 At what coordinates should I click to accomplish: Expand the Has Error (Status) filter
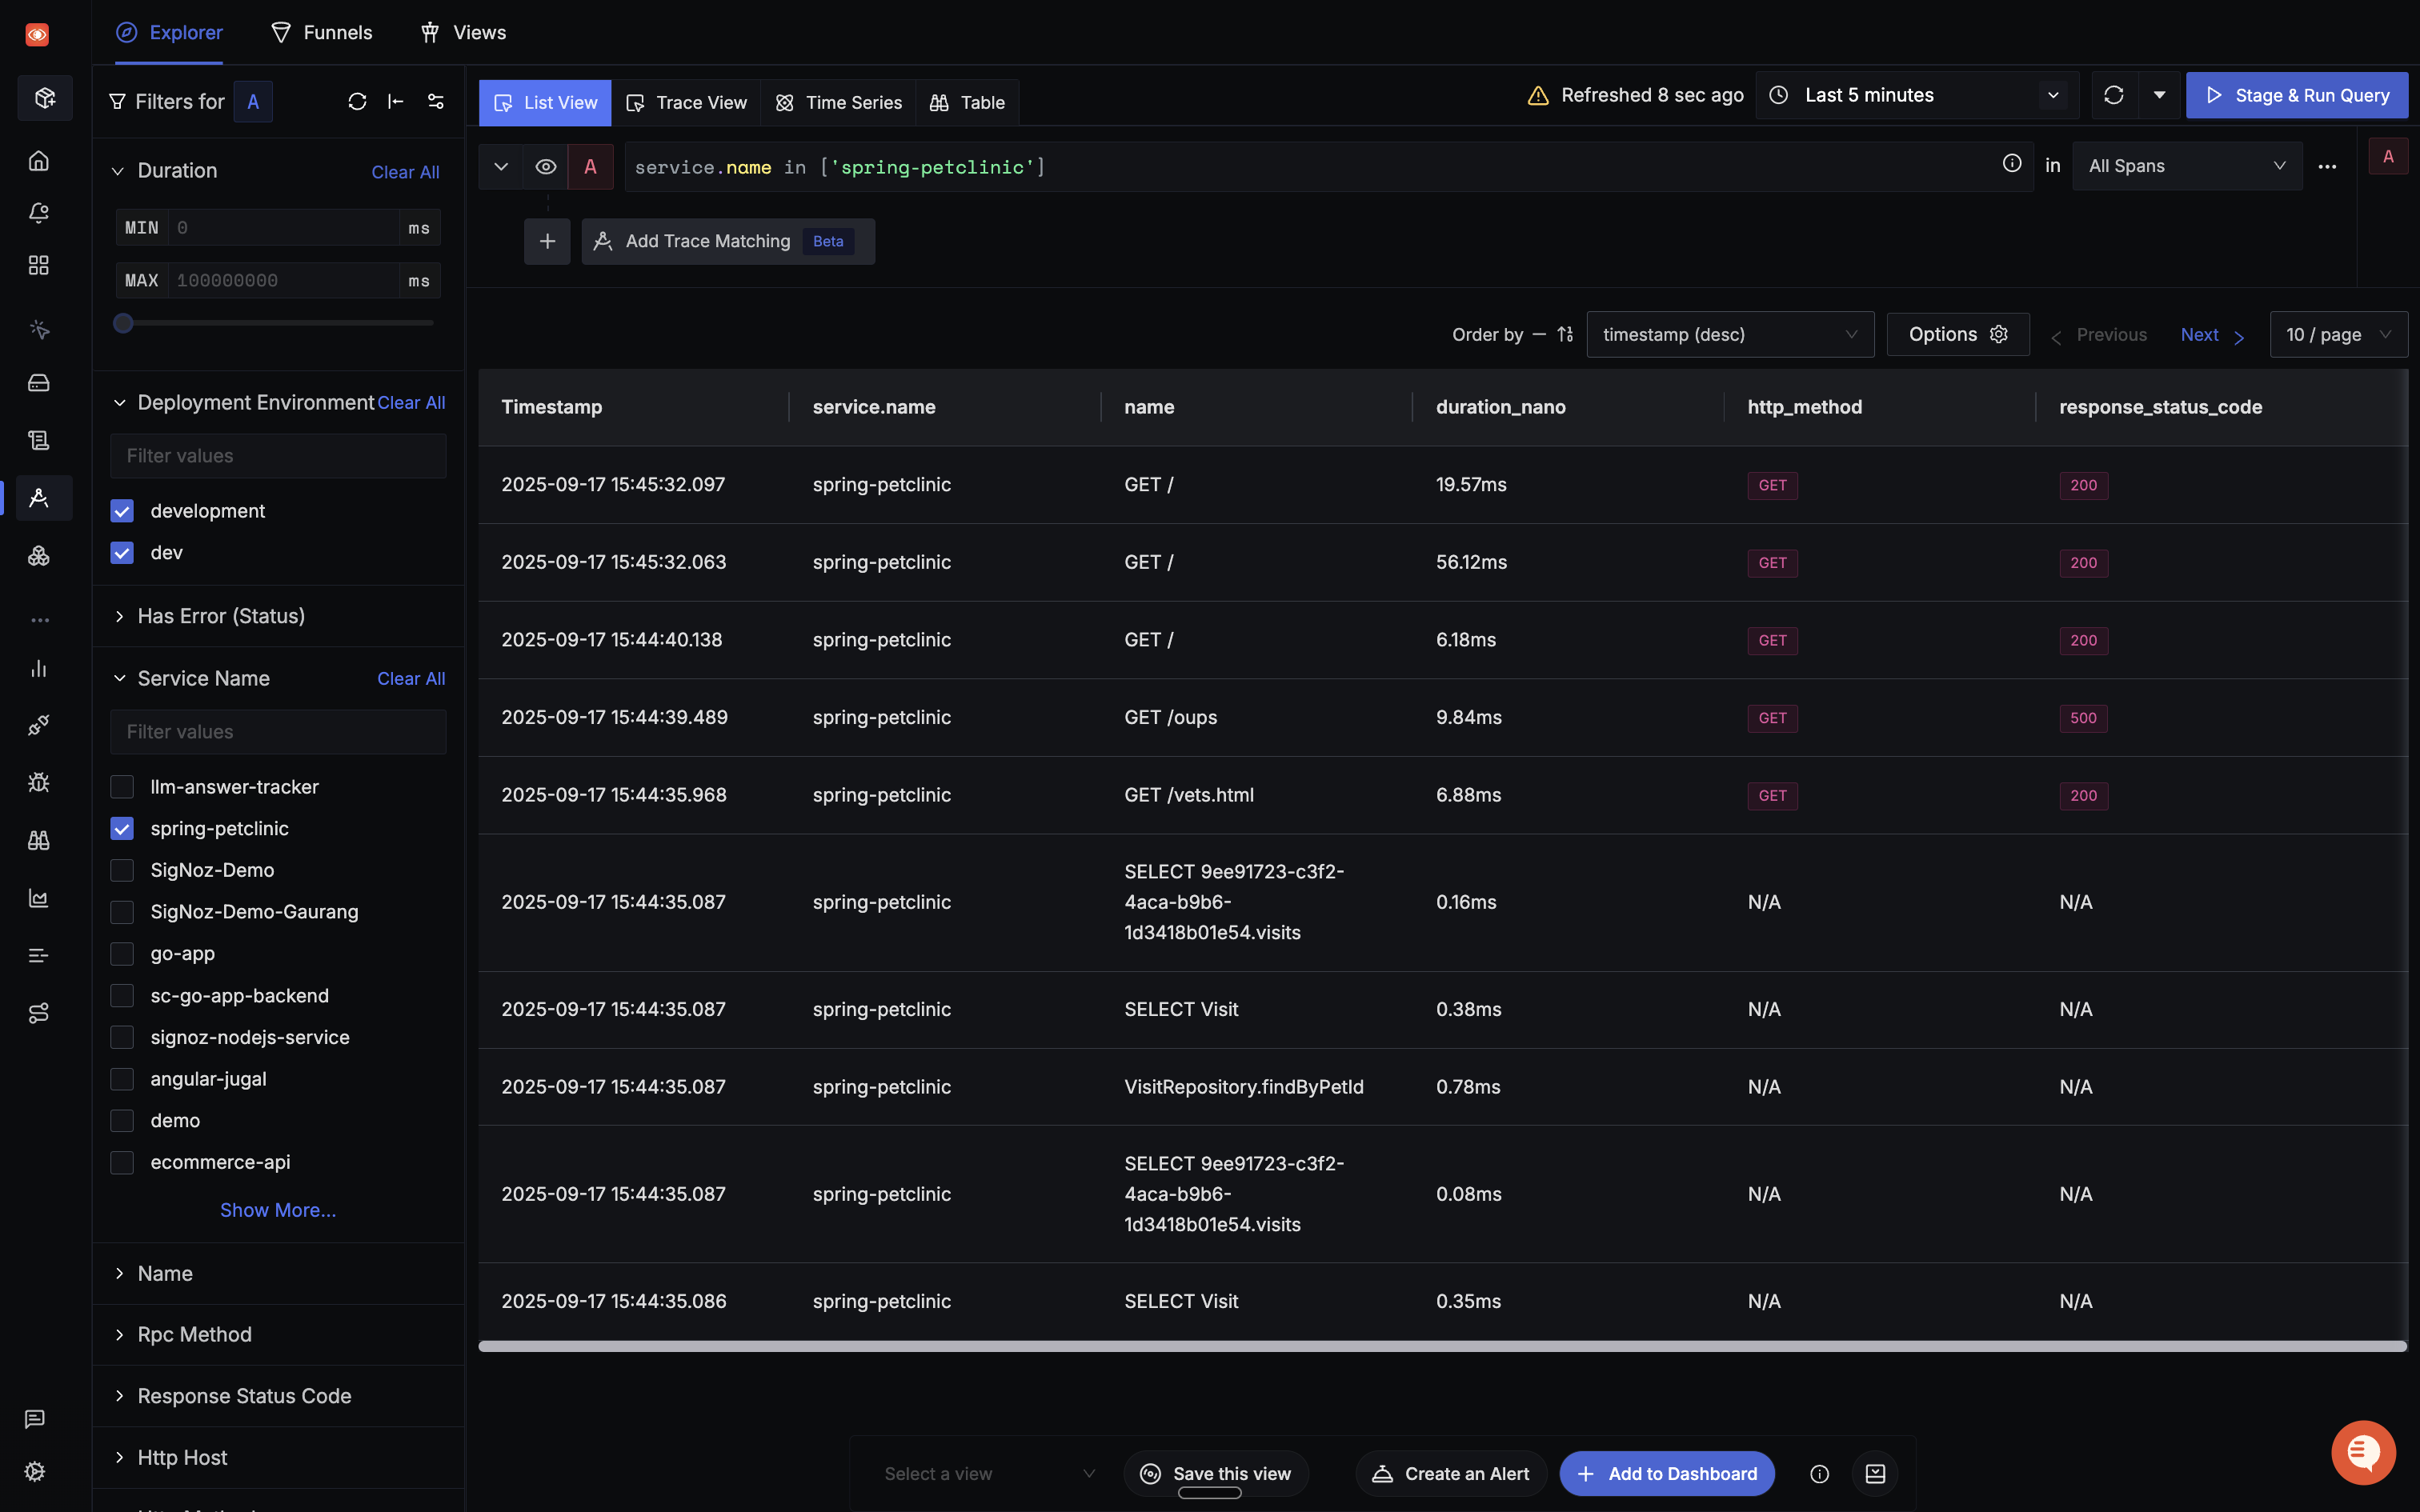pos(221,616)
